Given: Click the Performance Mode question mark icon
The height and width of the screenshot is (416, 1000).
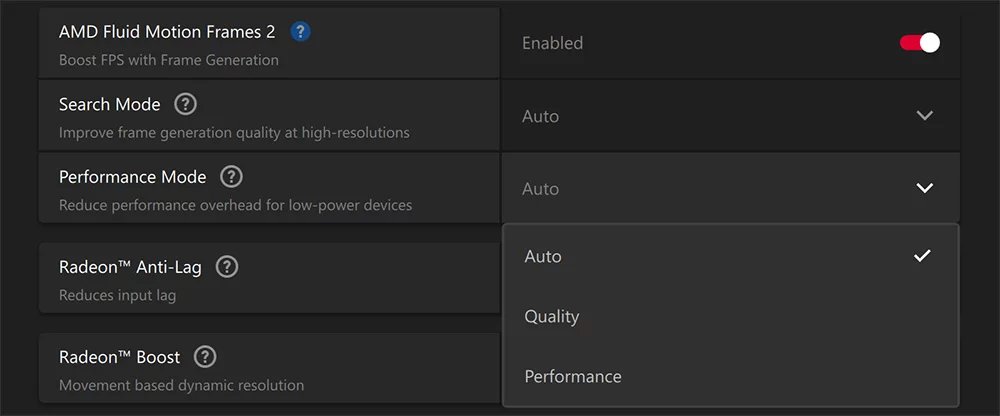Looking at the screenshot, I should (x=231, y=177).
